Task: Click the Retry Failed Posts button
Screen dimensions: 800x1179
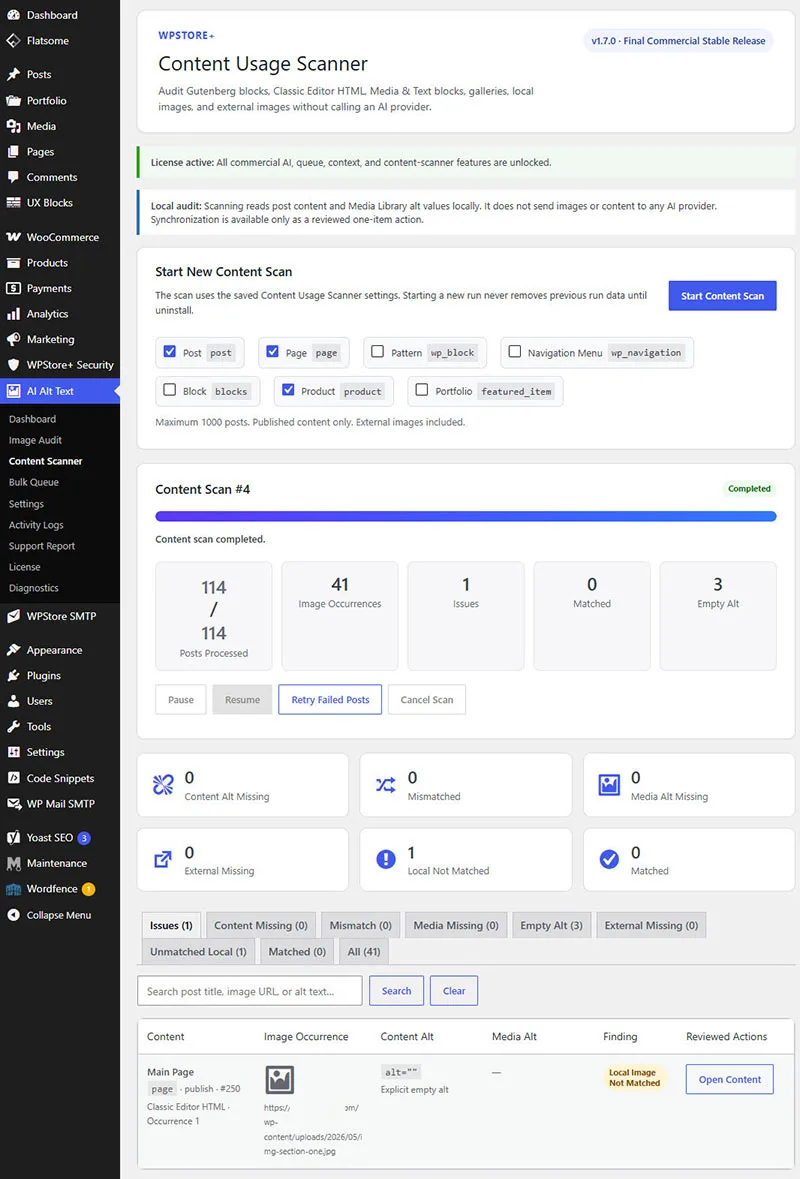Action: [330, 699]
